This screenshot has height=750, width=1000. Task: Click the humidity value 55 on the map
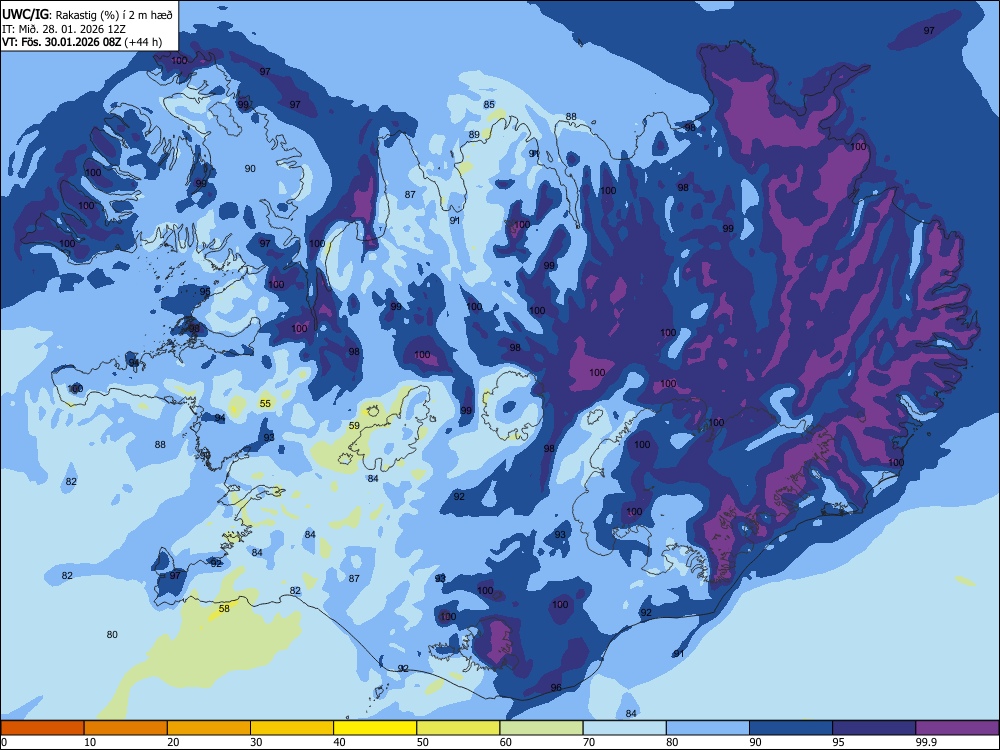tap(265, 404)
